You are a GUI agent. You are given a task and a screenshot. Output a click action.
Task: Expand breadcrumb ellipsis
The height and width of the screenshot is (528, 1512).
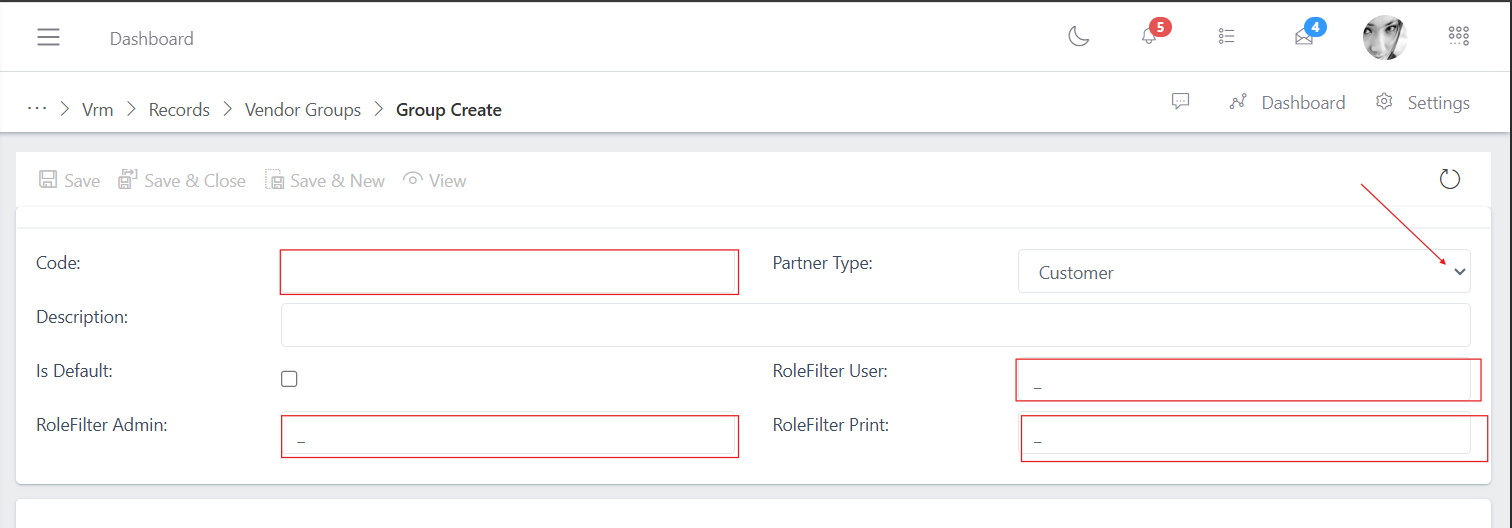coord(37,108)
